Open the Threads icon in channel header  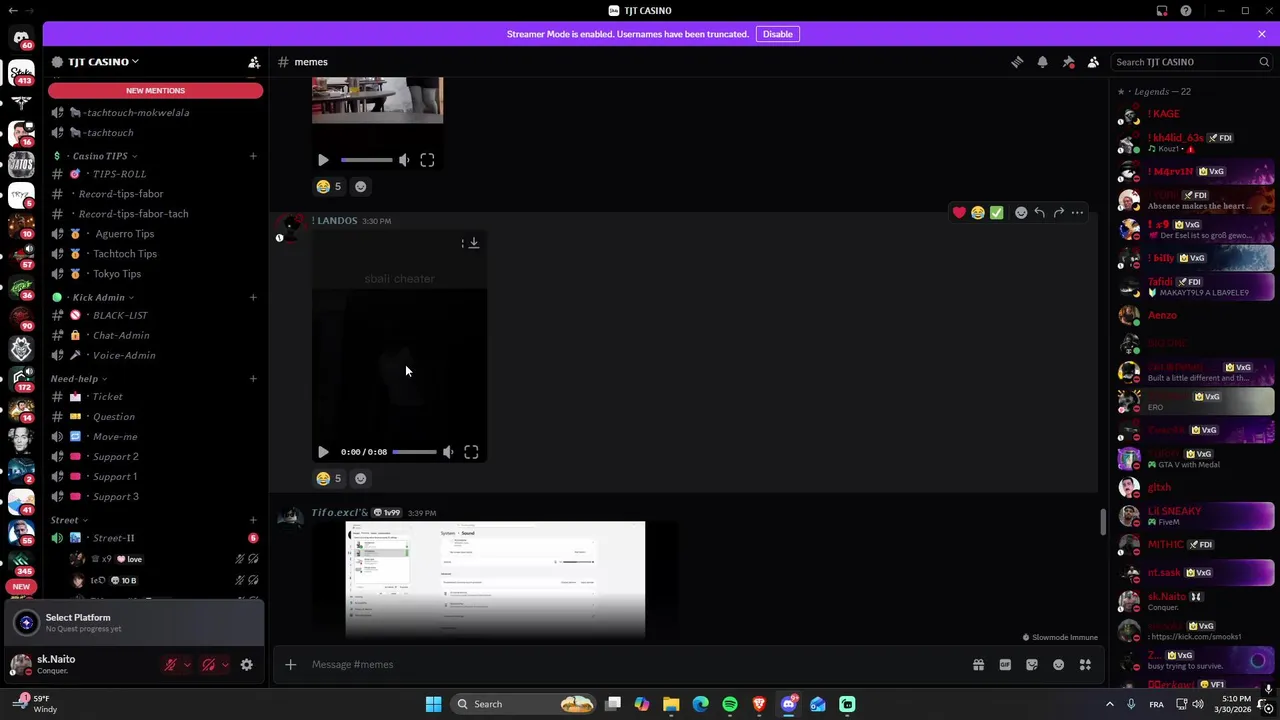1017,62
